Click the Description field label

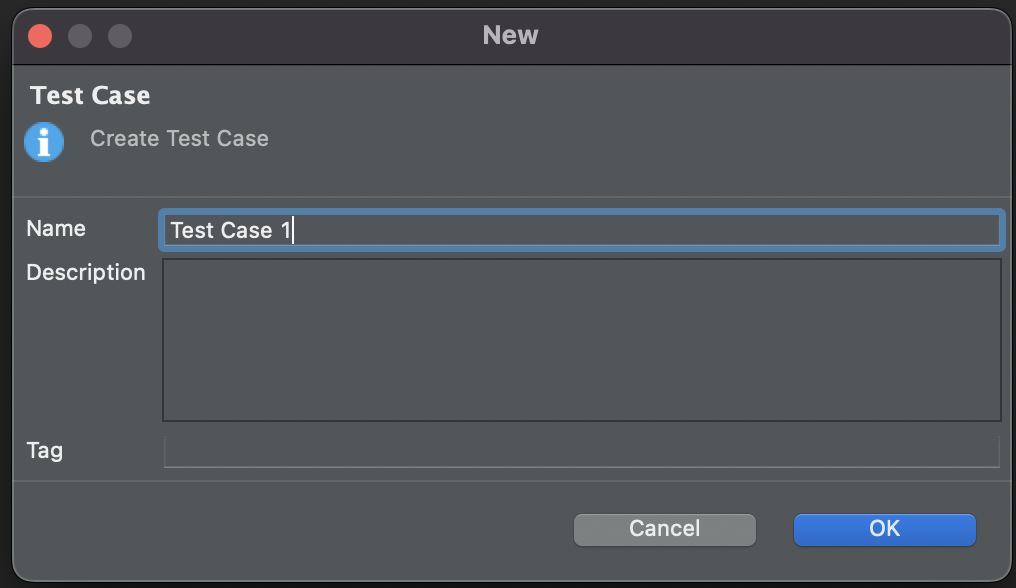coord(86,272)
